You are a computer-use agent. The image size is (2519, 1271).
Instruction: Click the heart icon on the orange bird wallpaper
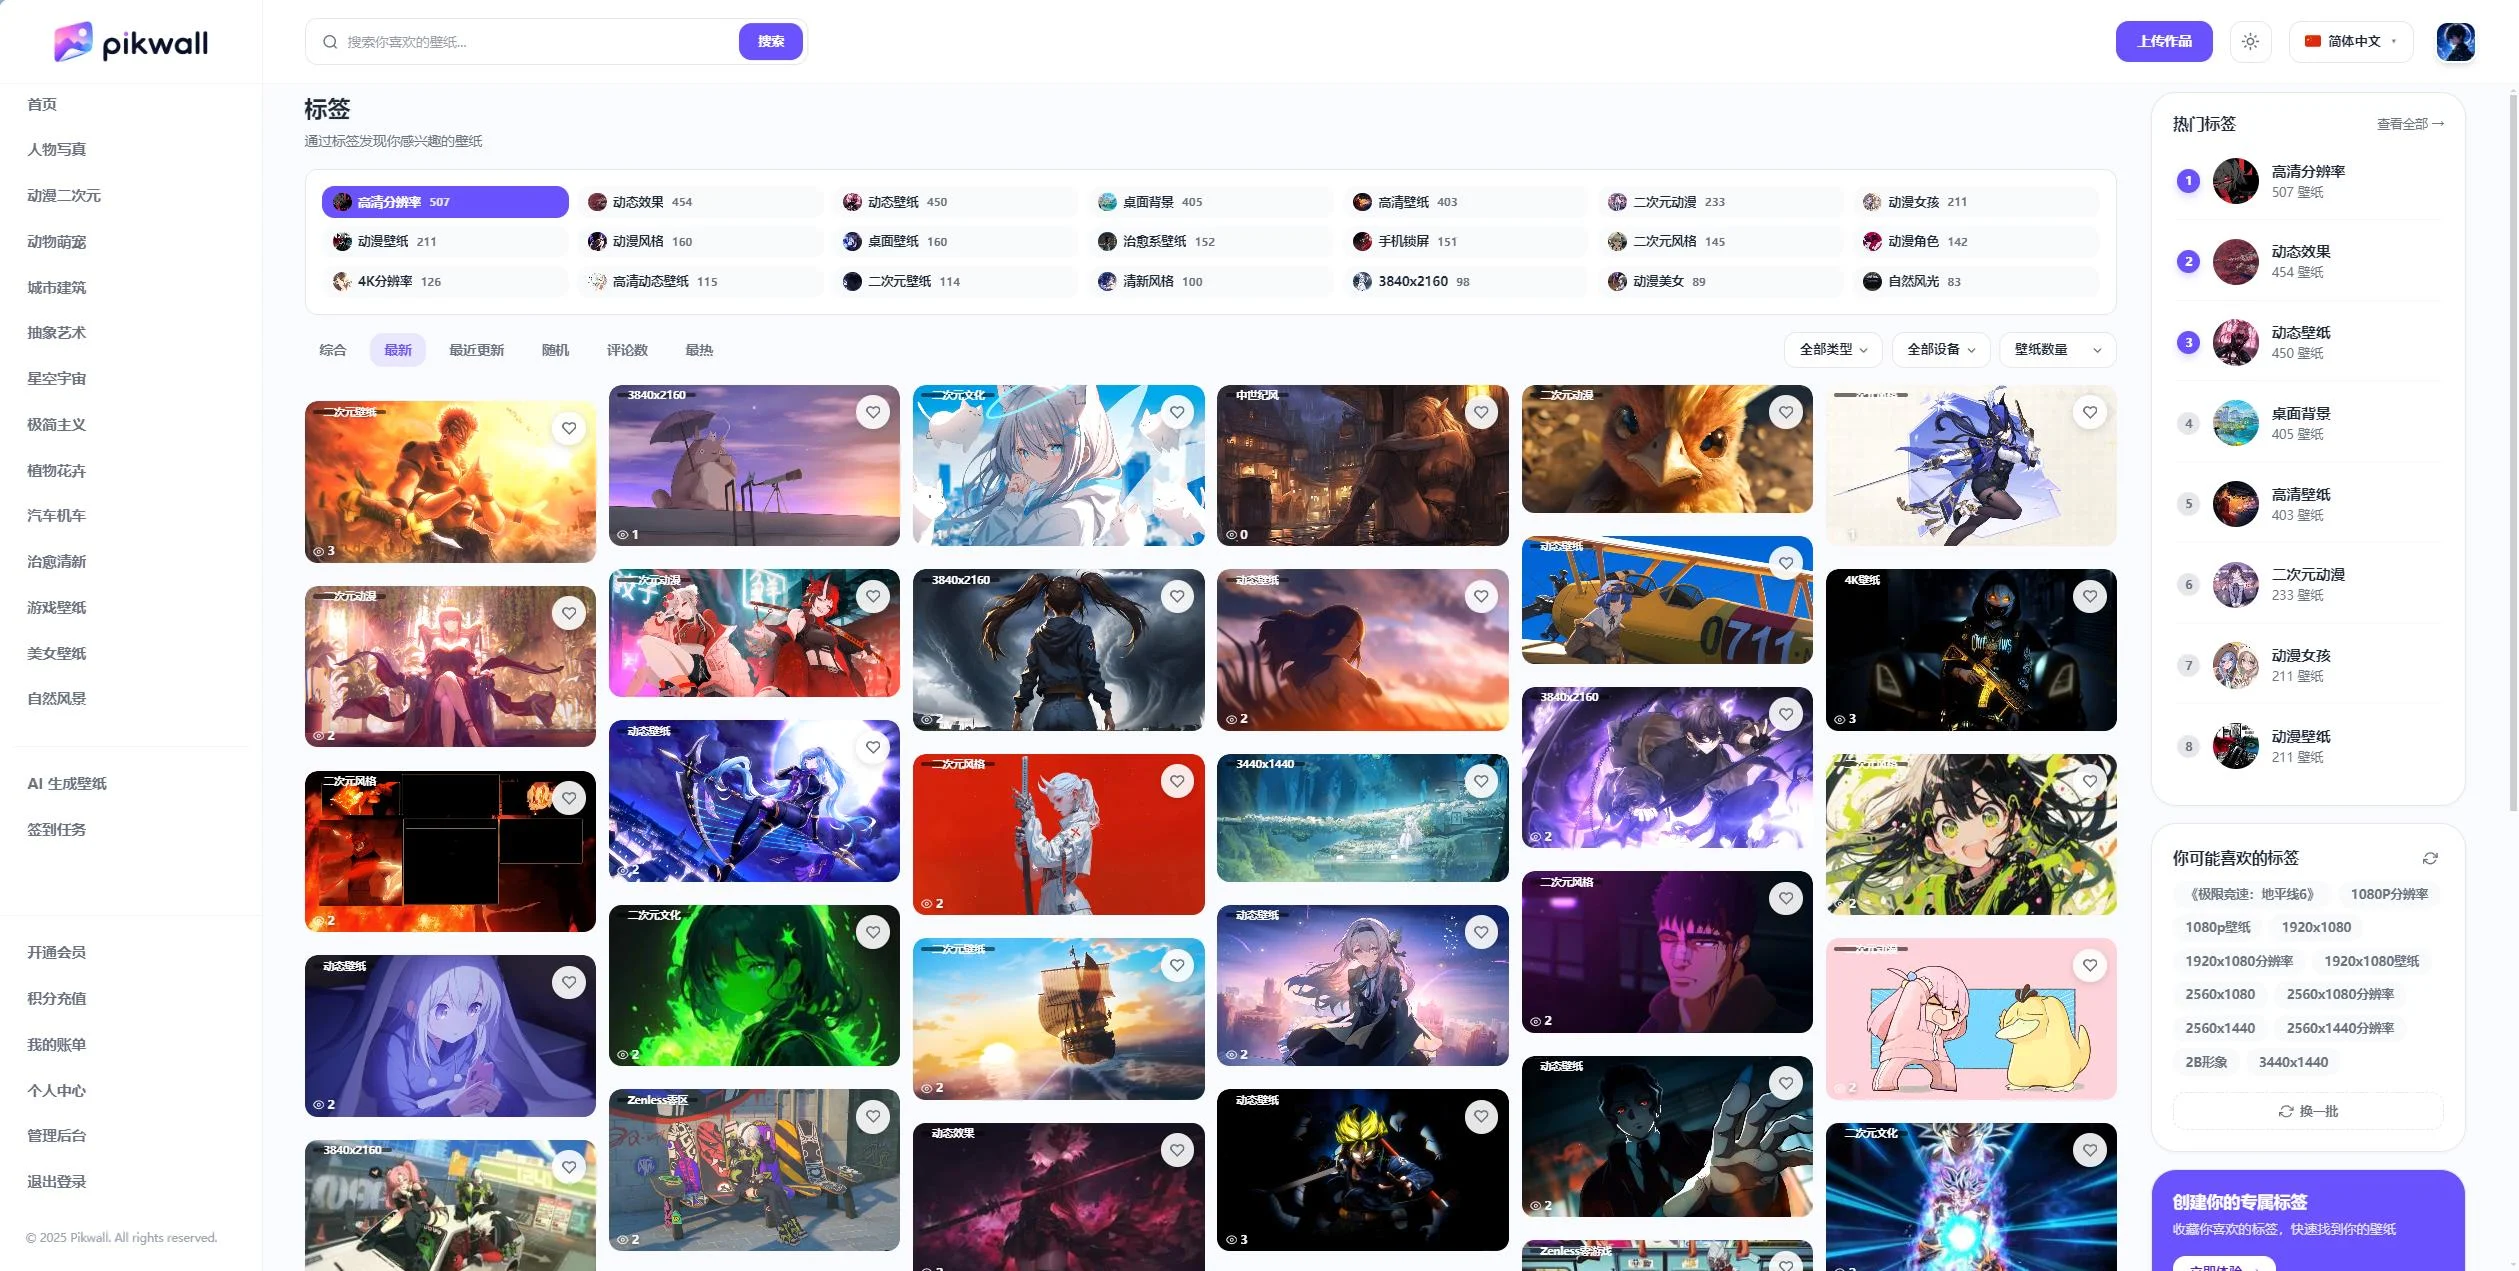(x=1786, y=412)
